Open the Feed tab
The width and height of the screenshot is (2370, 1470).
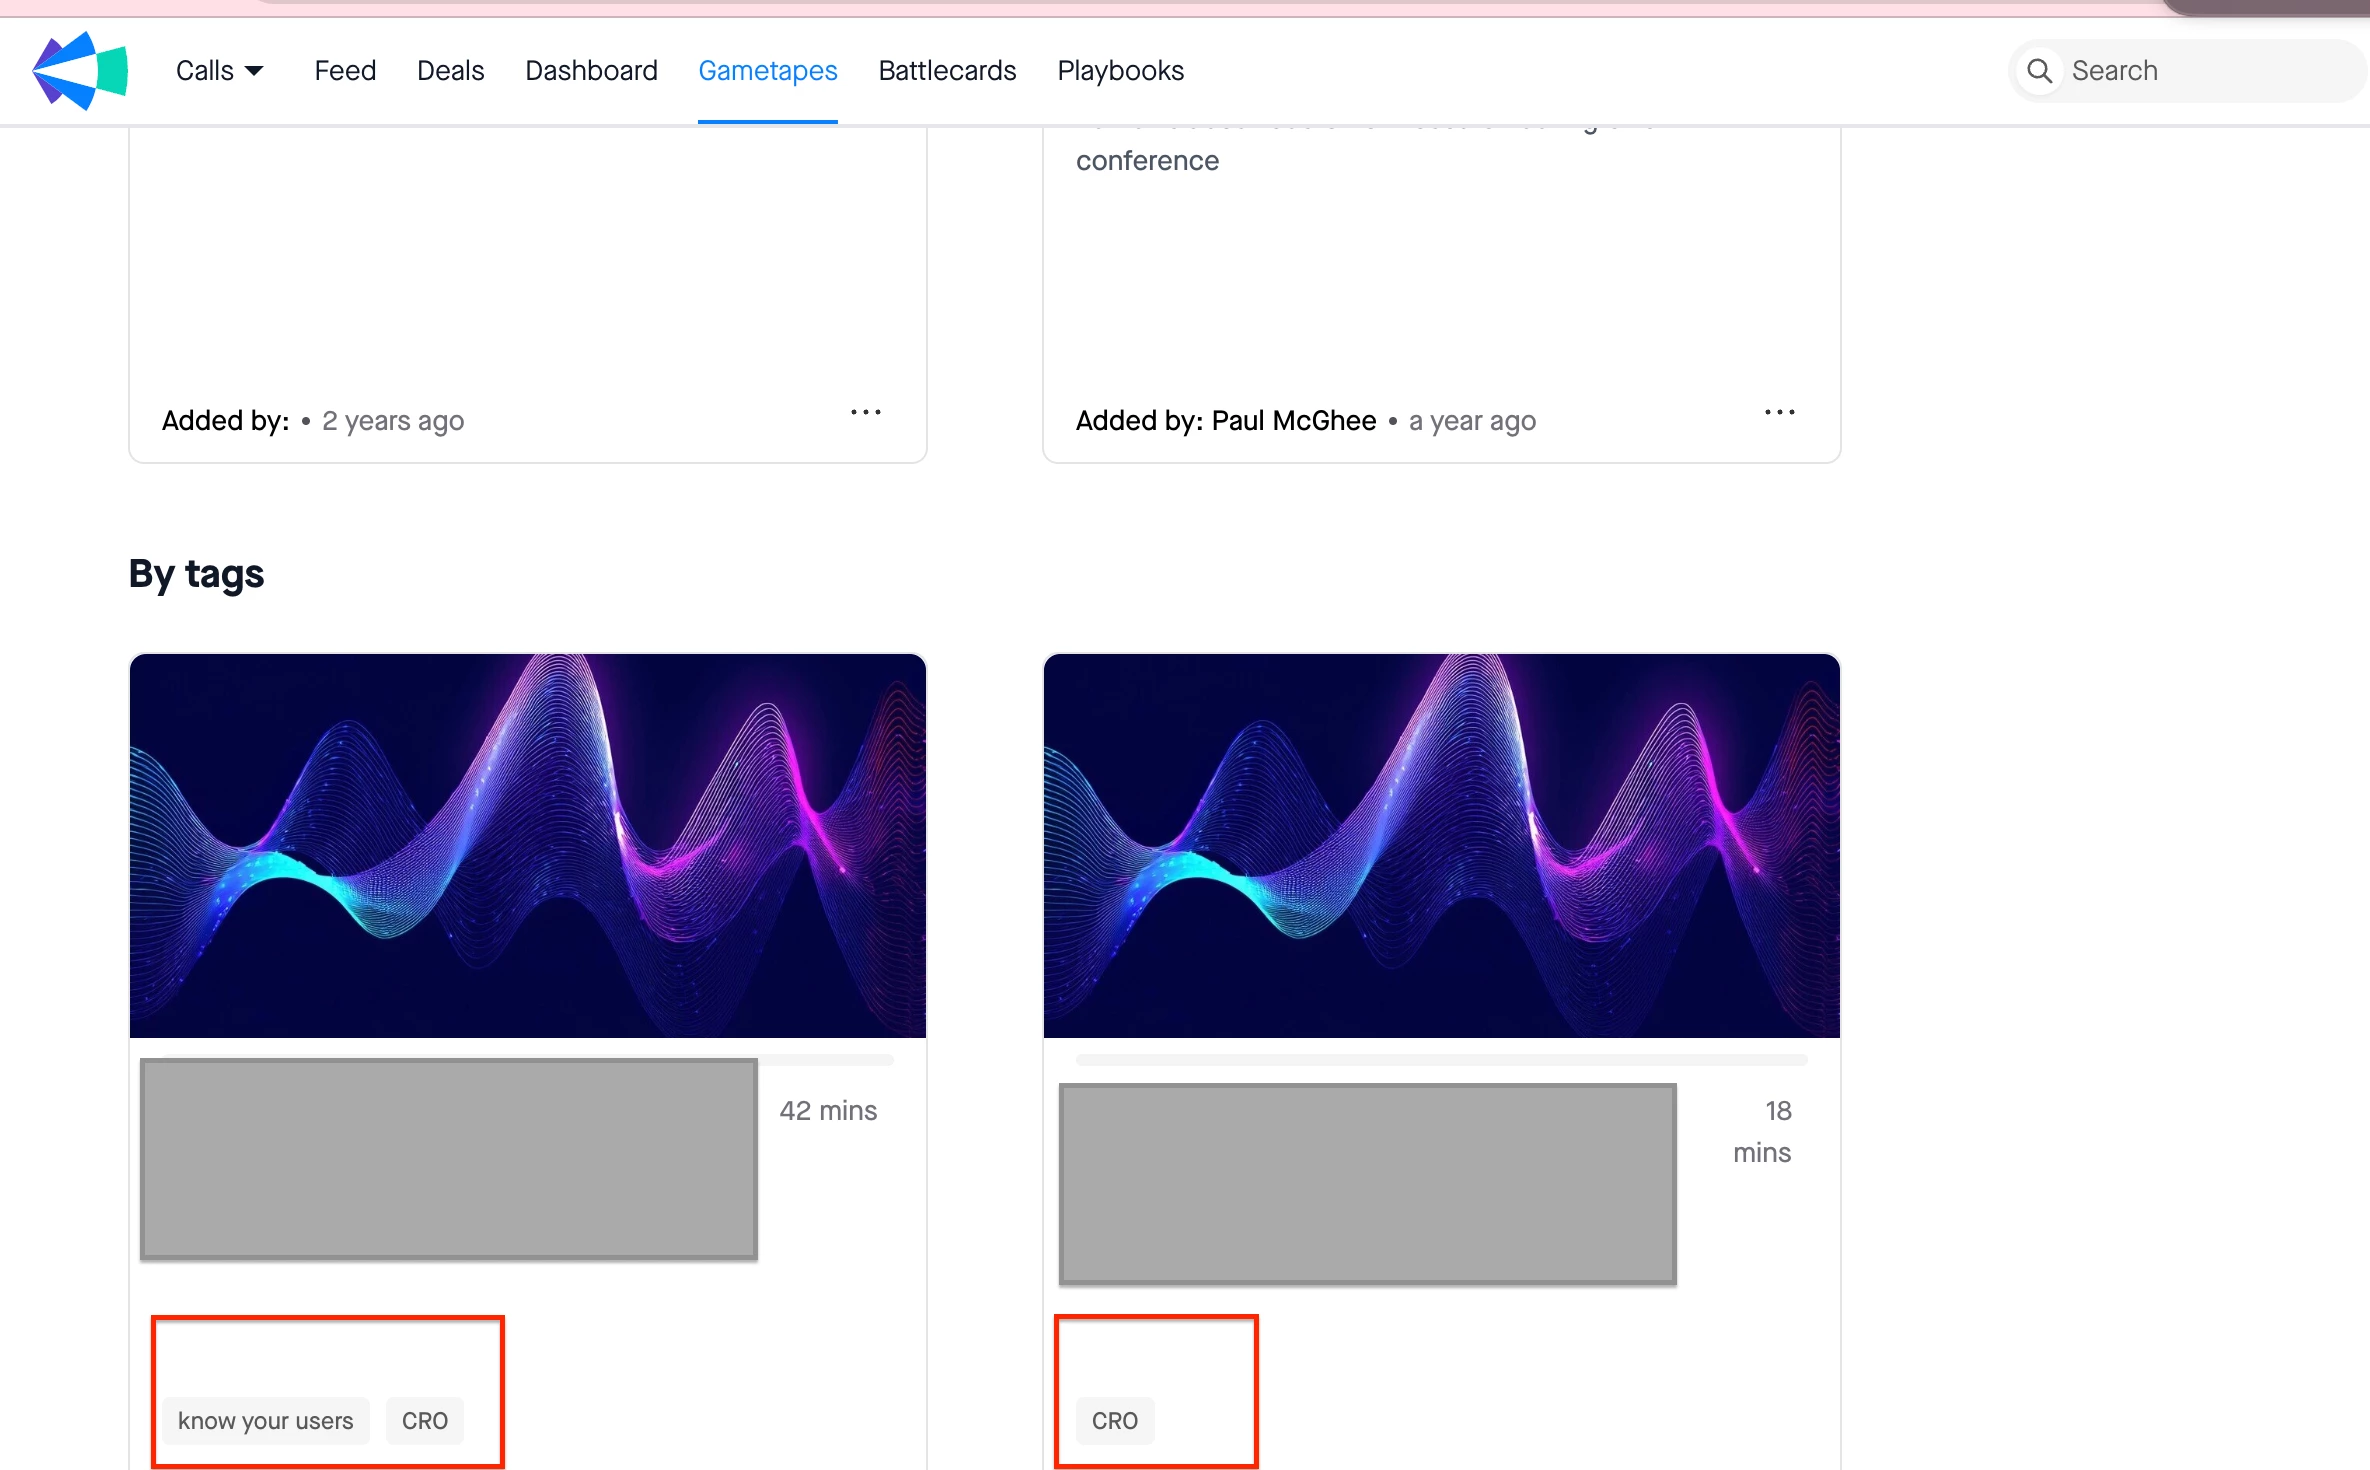tap(345, 71)
